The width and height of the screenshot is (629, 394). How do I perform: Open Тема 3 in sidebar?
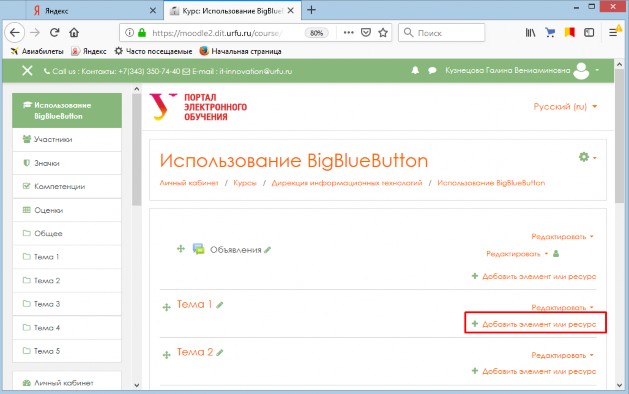pyautogui.click(x=67, y=304)
